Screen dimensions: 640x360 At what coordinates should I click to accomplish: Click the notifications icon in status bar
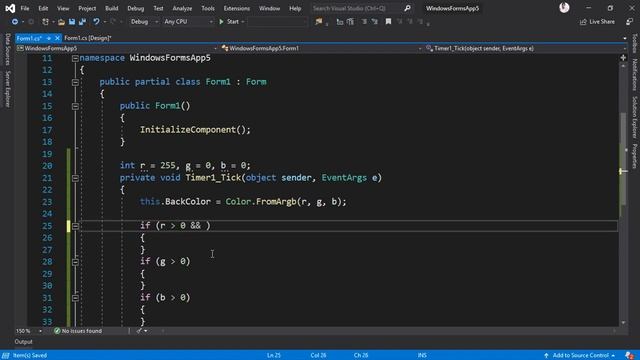click(x=630, y=356)
